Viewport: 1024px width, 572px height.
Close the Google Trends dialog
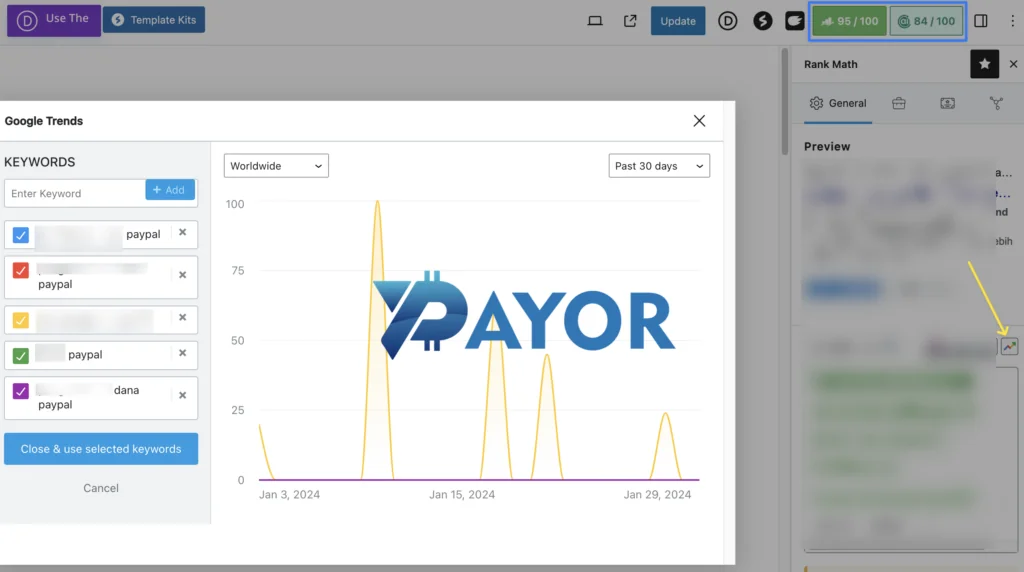pos(699,121)
